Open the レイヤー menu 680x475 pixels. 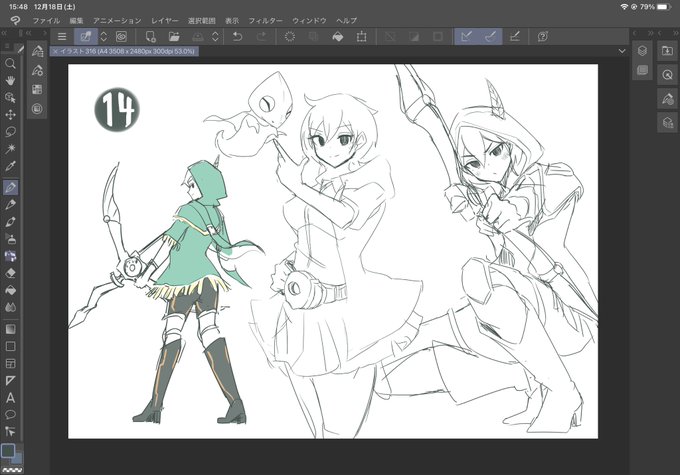click(x=165, y=20)
